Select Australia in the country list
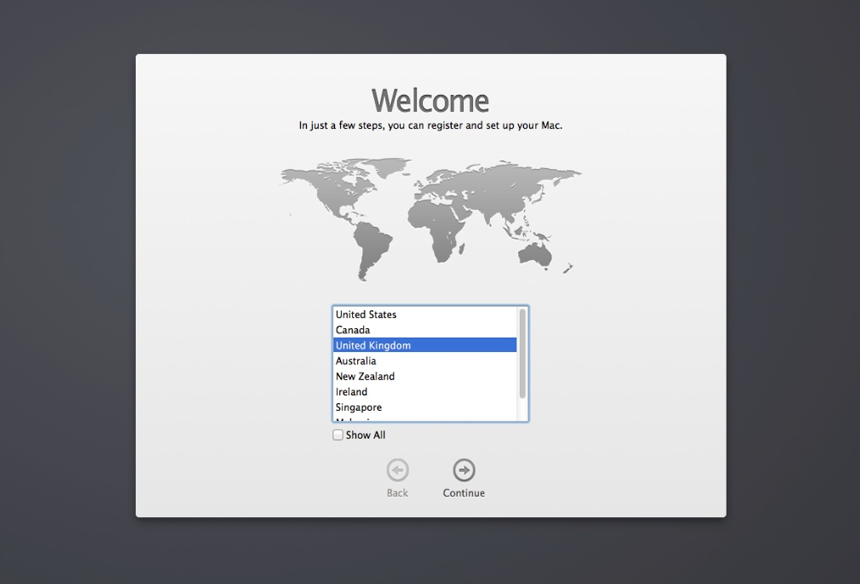The width and height of the screenshot is (860, 584). [425, 361]
